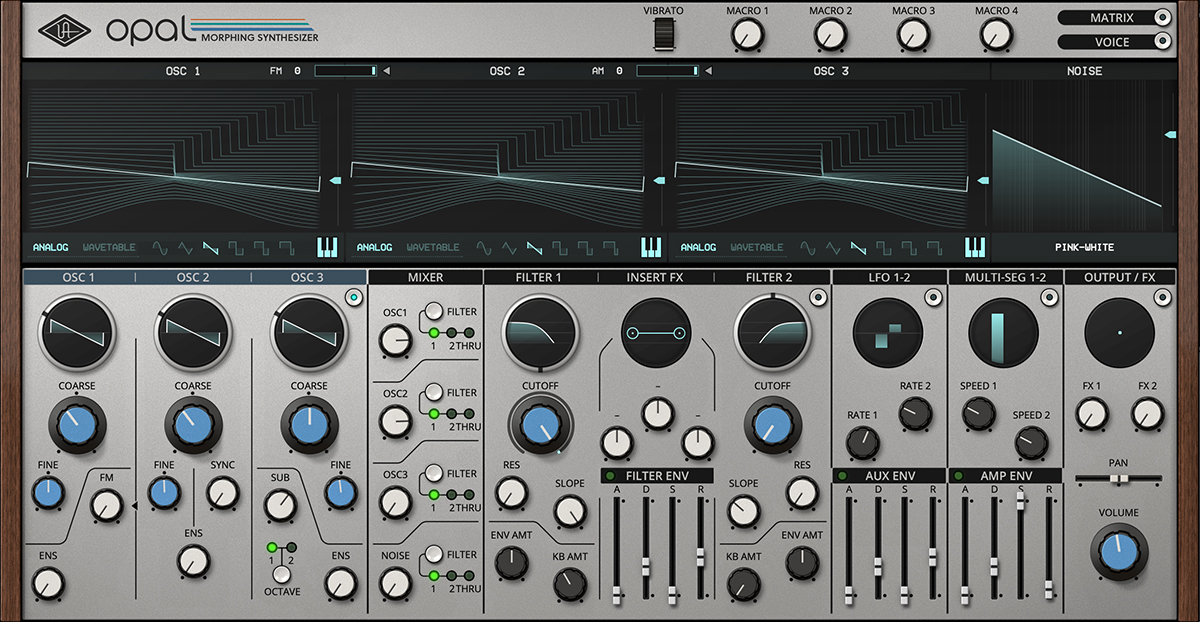
Task: Click the arrow beside the FM amount bar
Action: click(387, 71)
